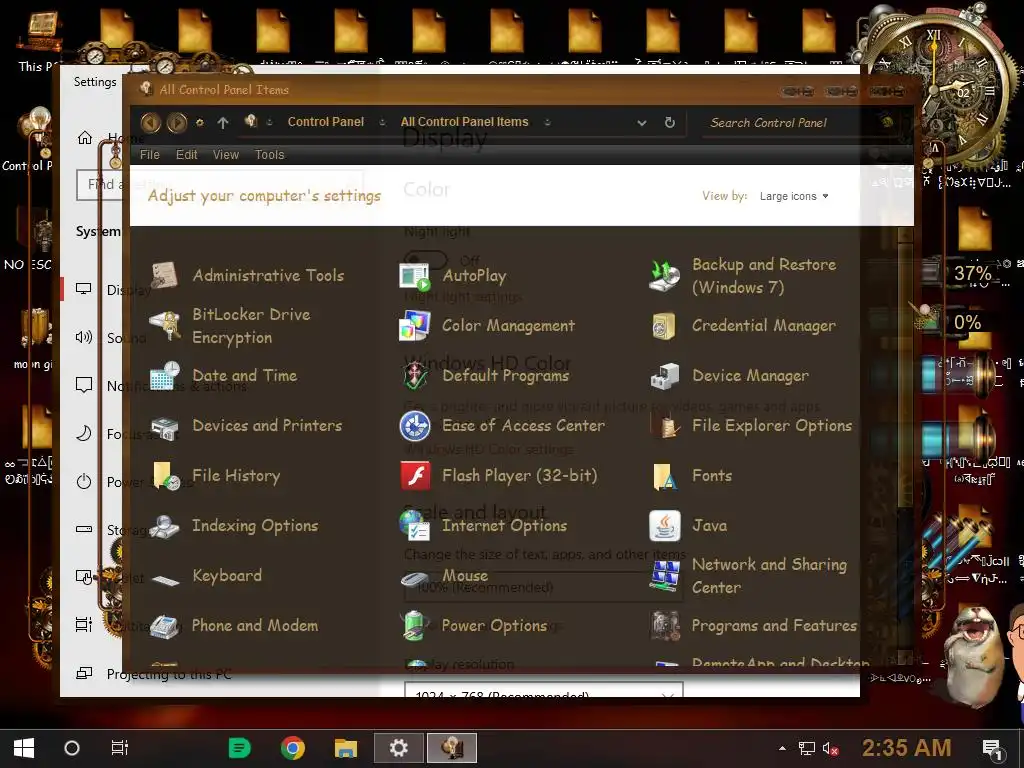Open the notification center icon

pyautogui.click(x=993, y=749)
